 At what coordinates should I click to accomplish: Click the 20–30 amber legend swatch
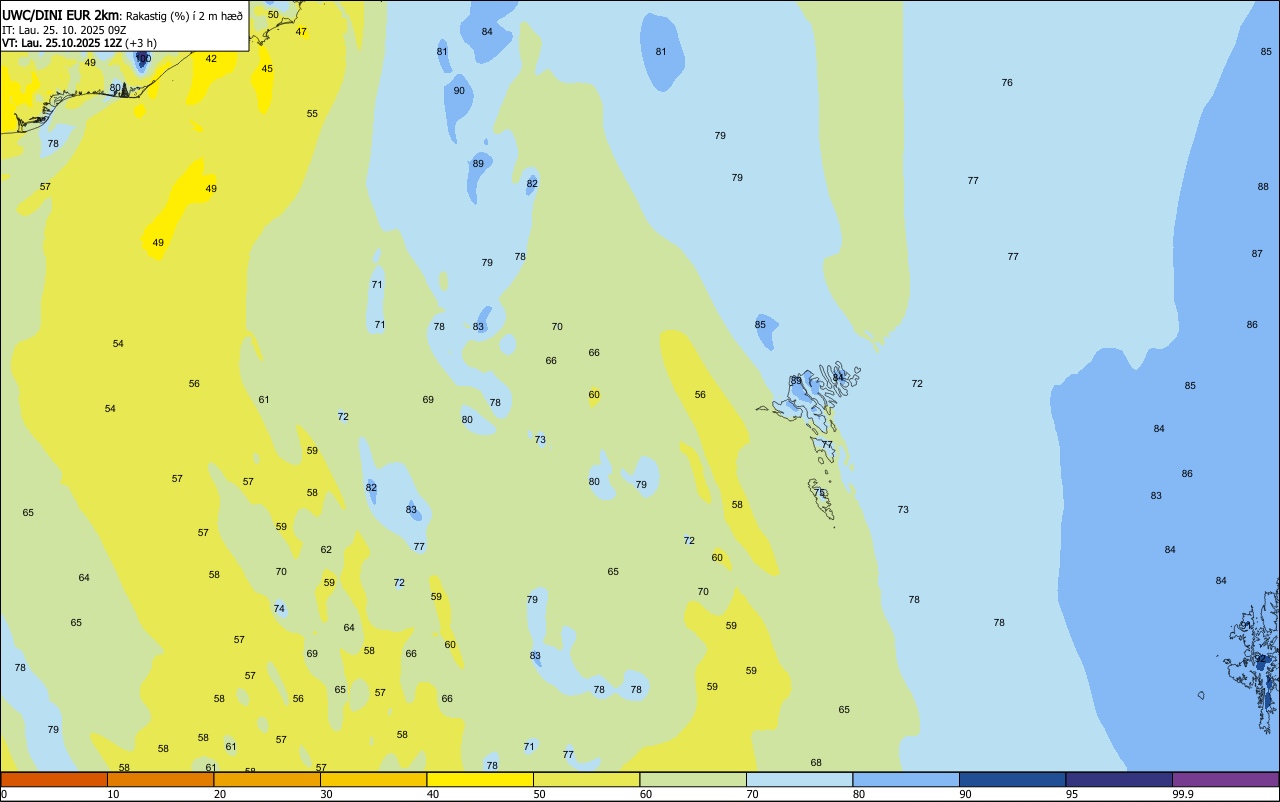click(267, 779)
